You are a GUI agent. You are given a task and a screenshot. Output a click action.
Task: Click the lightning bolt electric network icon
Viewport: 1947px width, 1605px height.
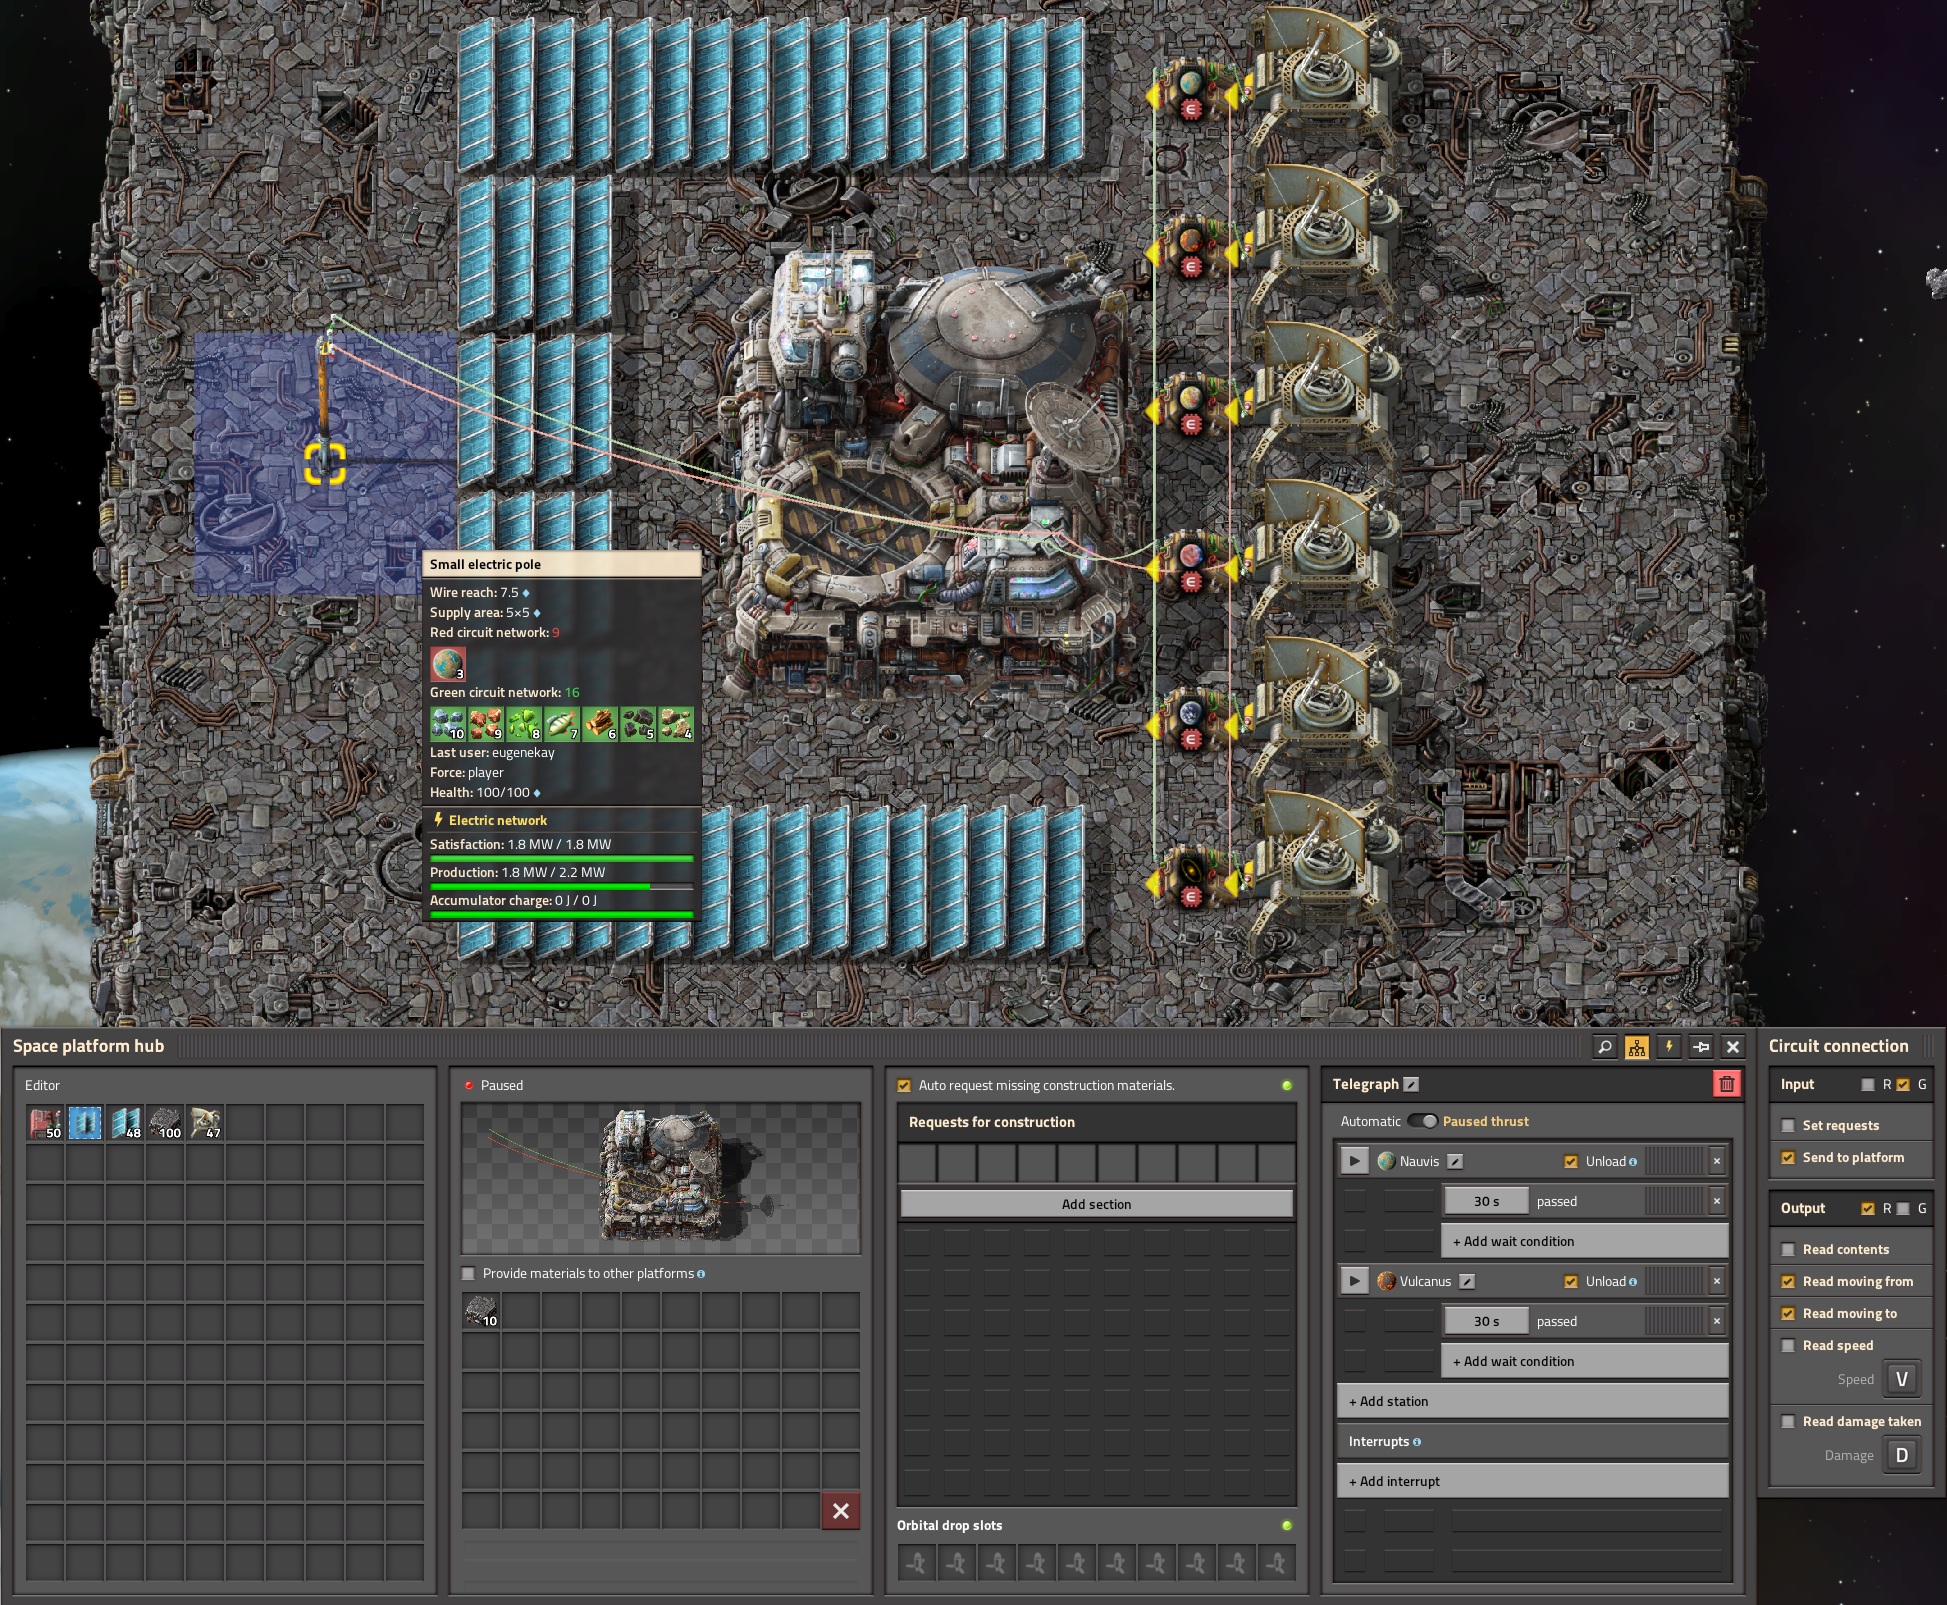tap(1669, 1047)
